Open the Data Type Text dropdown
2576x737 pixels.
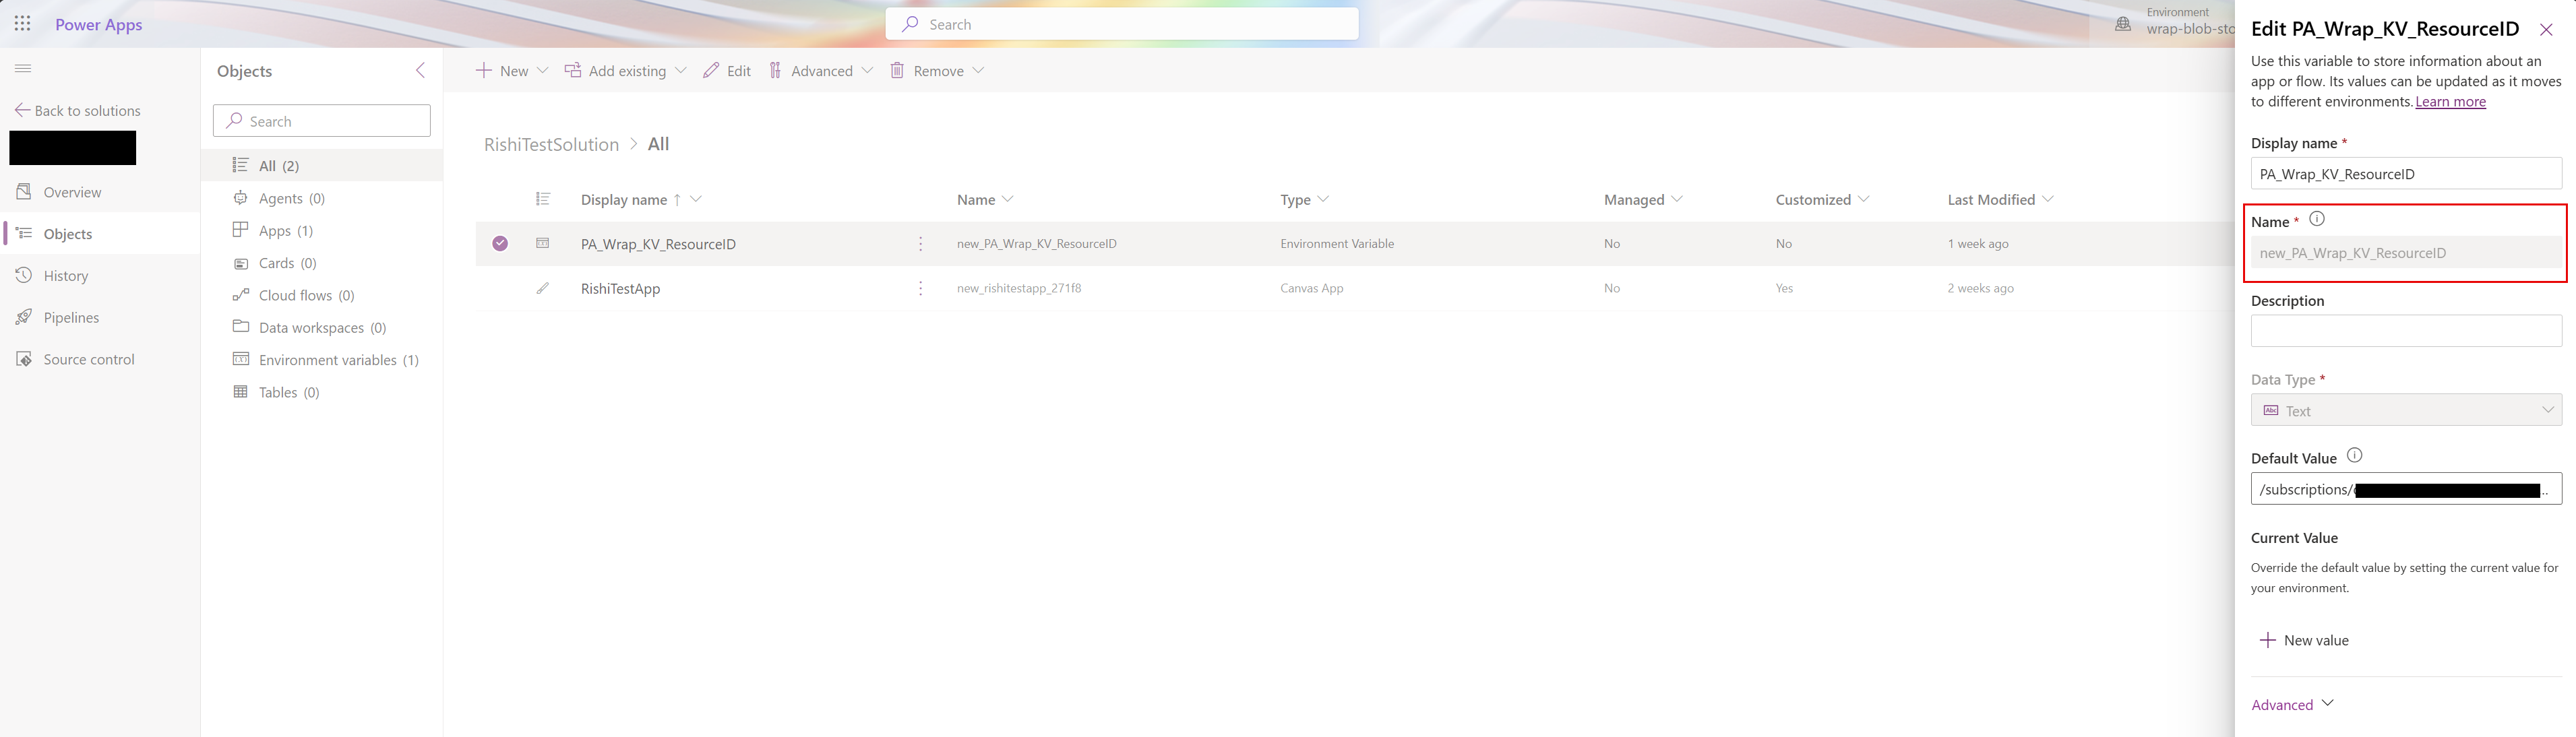(x=2406, y=410)
